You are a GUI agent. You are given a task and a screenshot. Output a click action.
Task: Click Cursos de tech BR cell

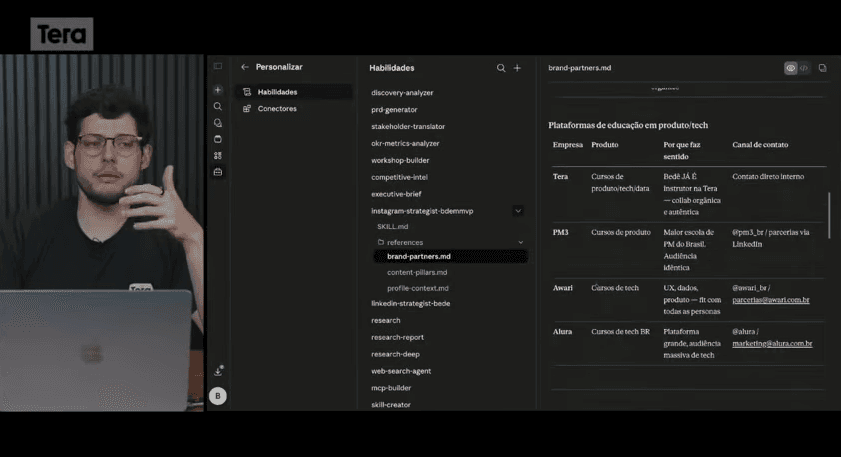tap(621, 331)
